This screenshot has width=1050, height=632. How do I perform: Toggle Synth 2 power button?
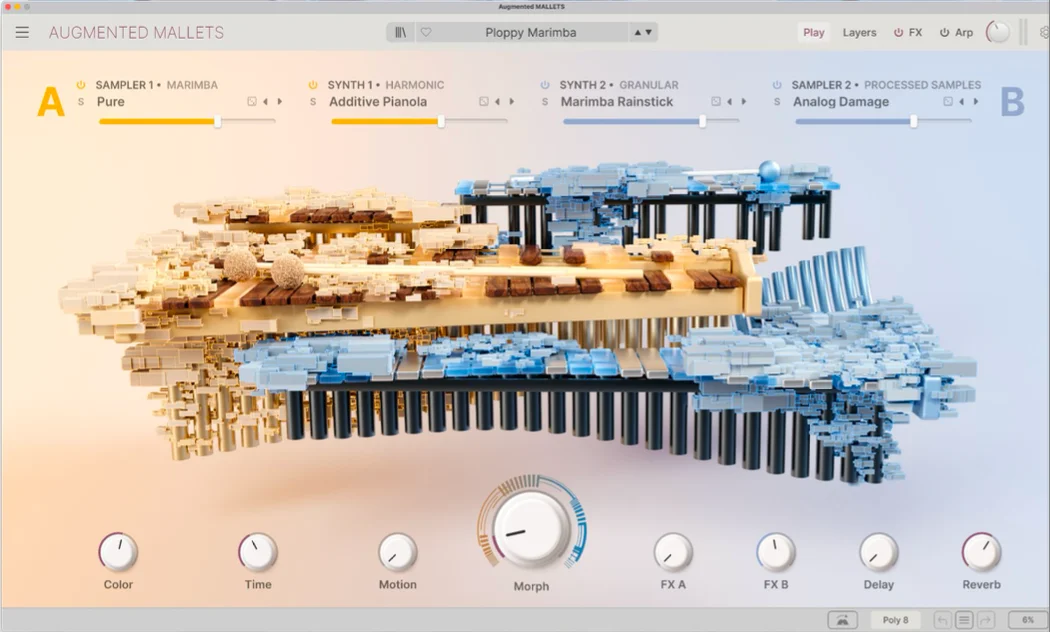click(545, 85)
